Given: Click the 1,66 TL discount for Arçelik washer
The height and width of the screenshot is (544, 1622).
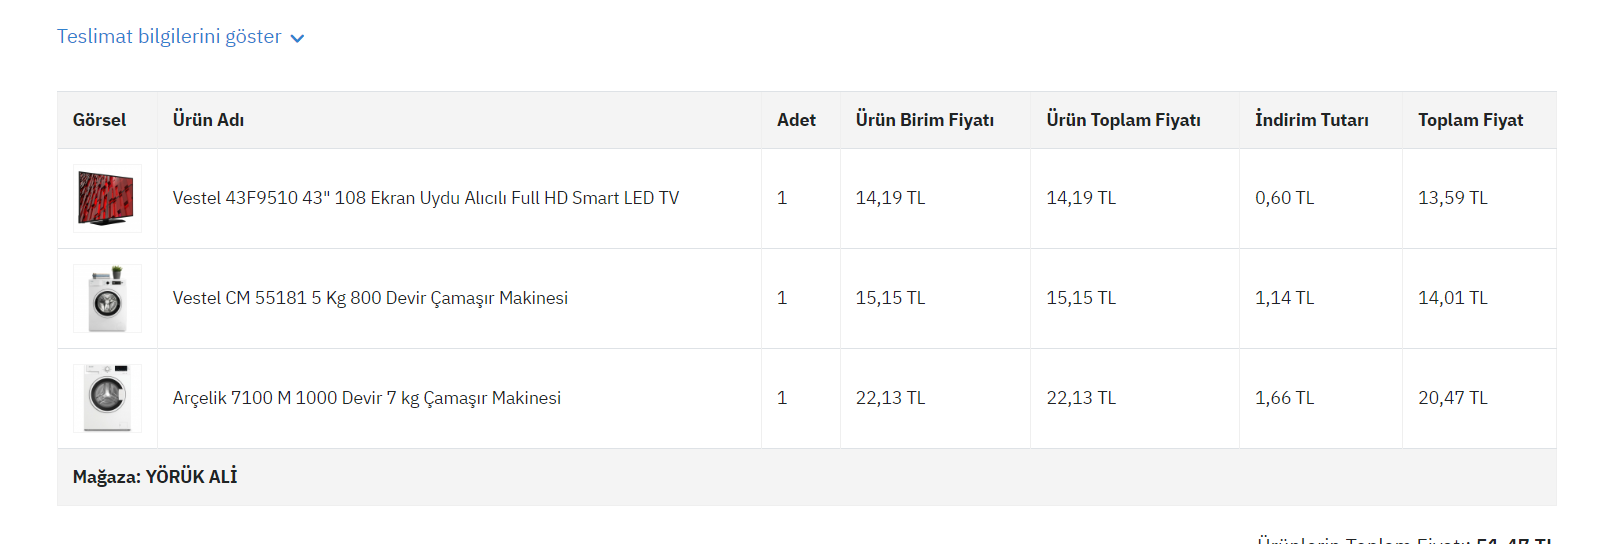Looking at the screenshot, I should coord(1284,398).
